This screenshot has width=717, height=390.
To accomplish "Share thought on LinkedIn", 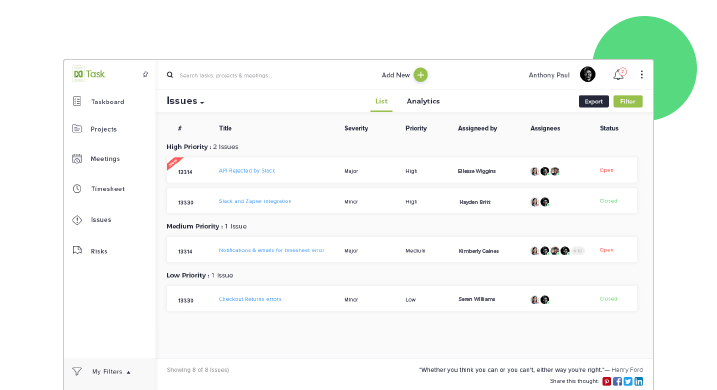I will click(x=639, y=381).
